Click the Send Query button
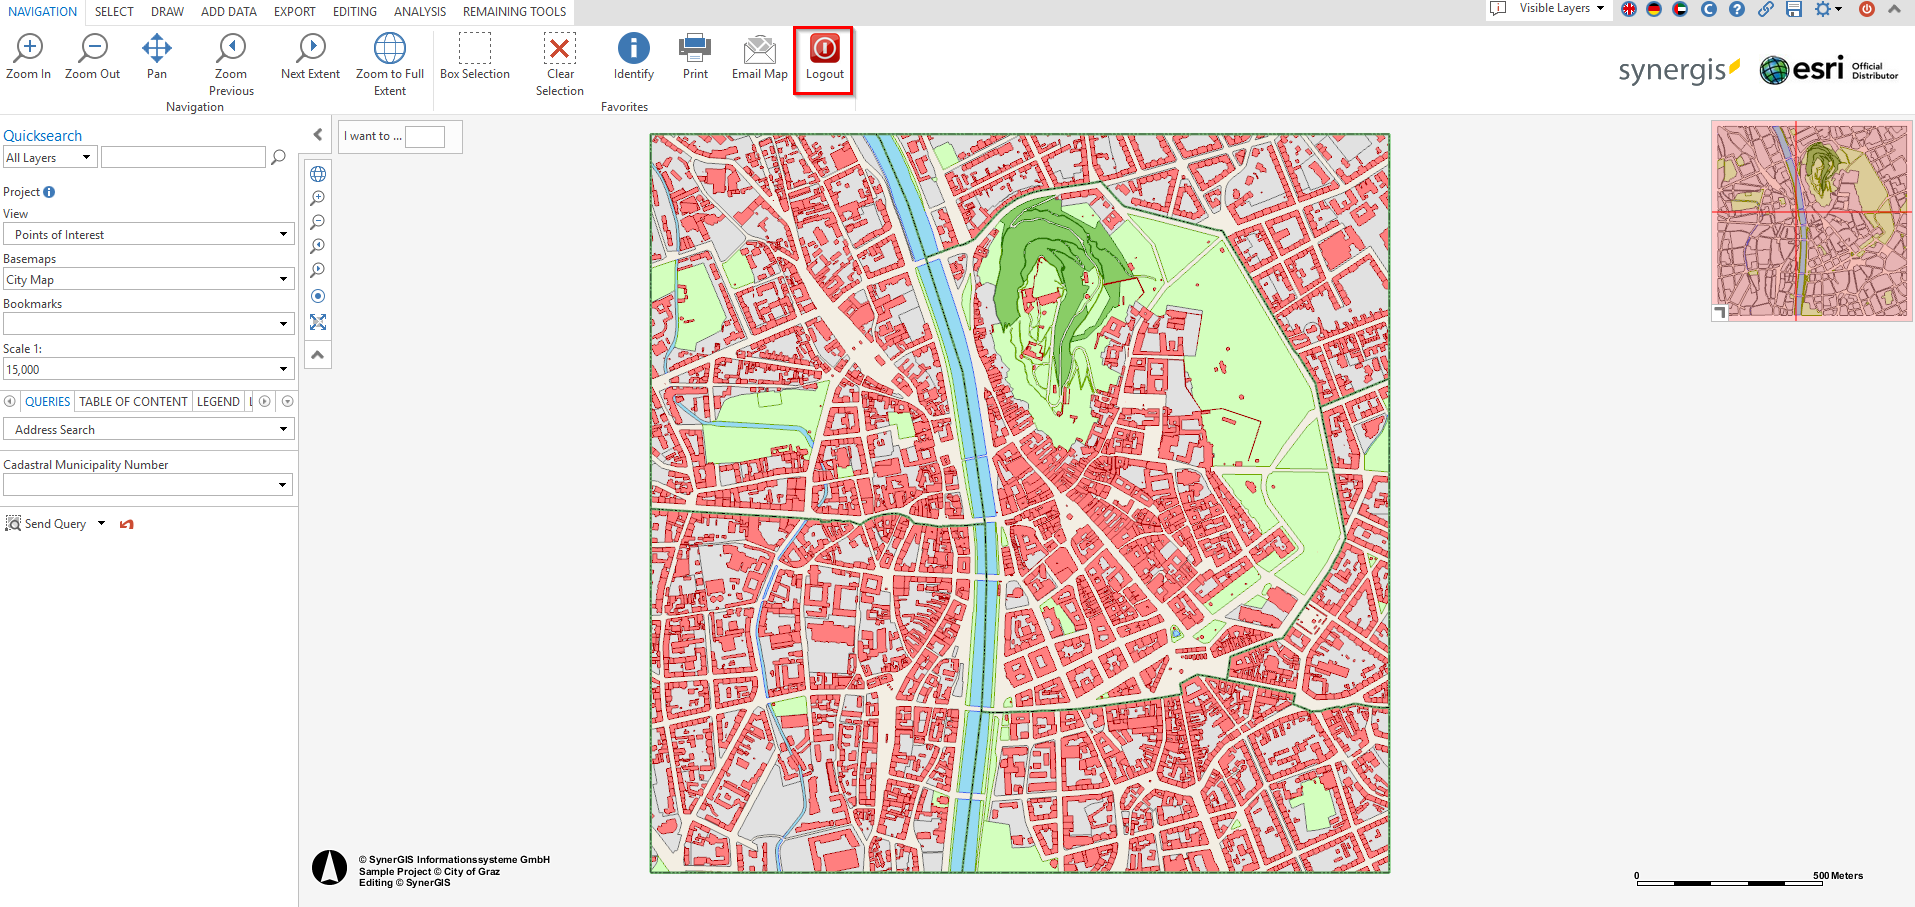The image size is (1915, 907). (x=47, y=524)
